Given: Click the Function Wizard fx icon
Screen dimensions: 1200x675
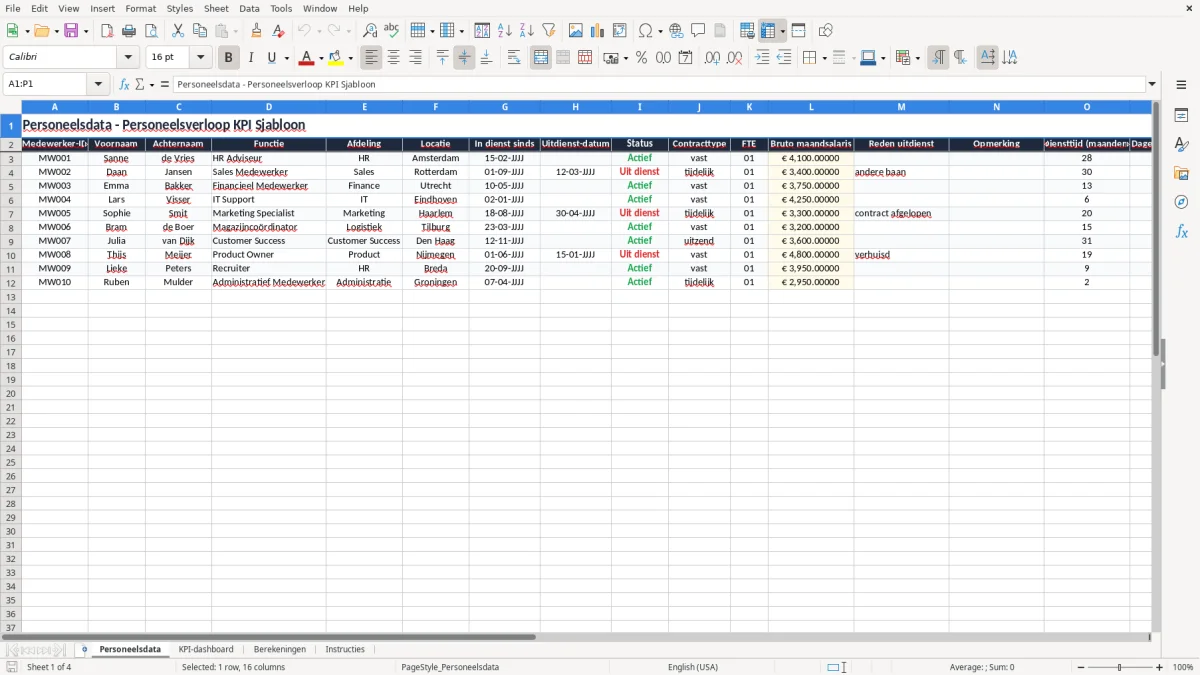Looking at the screenshot, I should [x=124, y=85].
